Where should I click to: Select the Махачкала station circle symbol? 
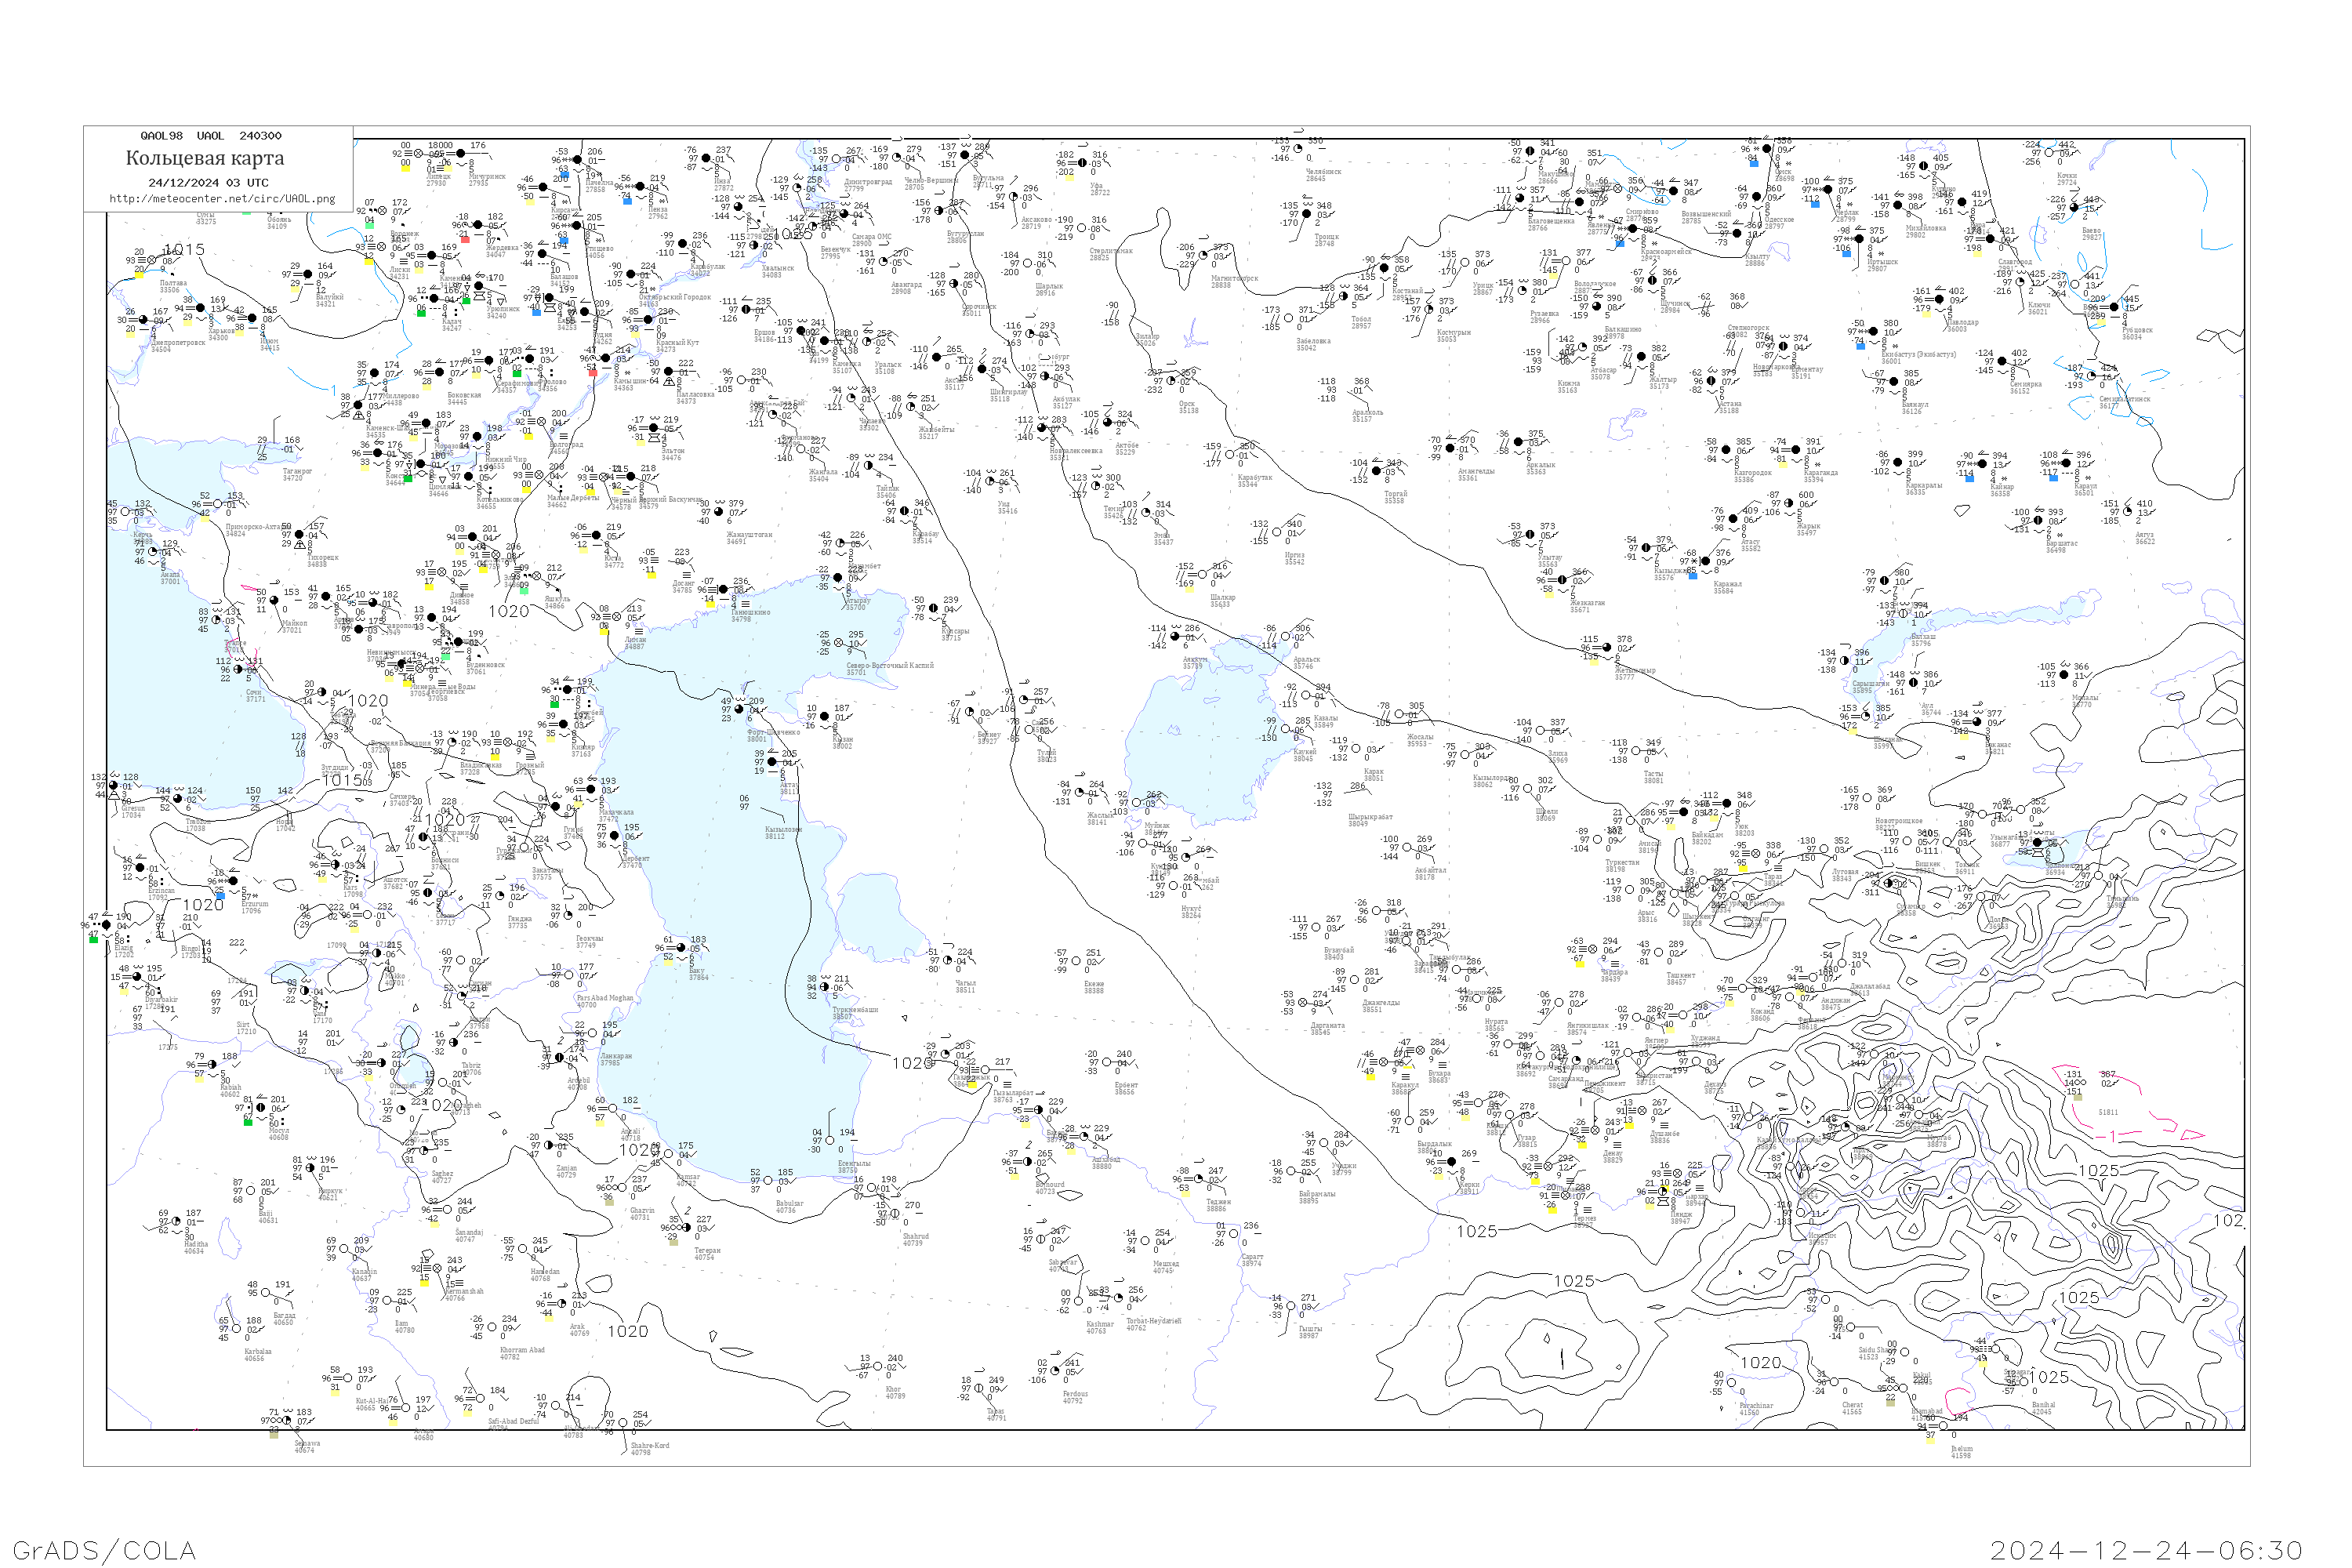click(x=592, y=790)
